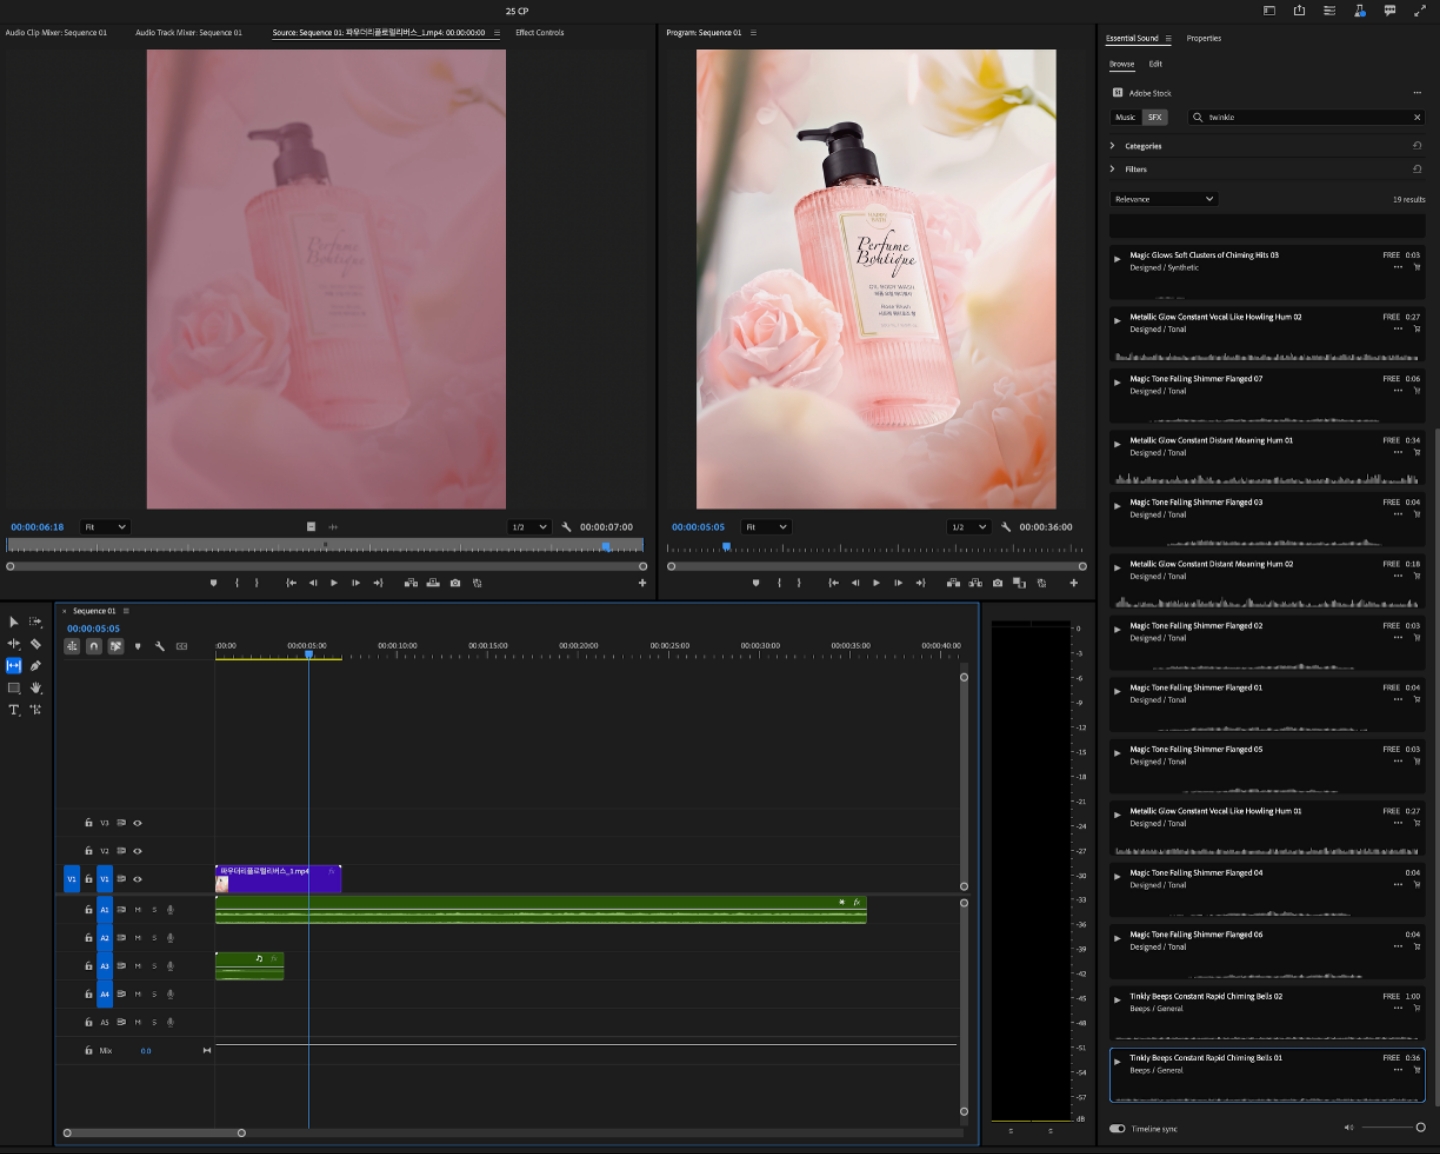Select the SFX filter button
The width and height of the screenshot is (1440, 1154).
pos(1155,117)
